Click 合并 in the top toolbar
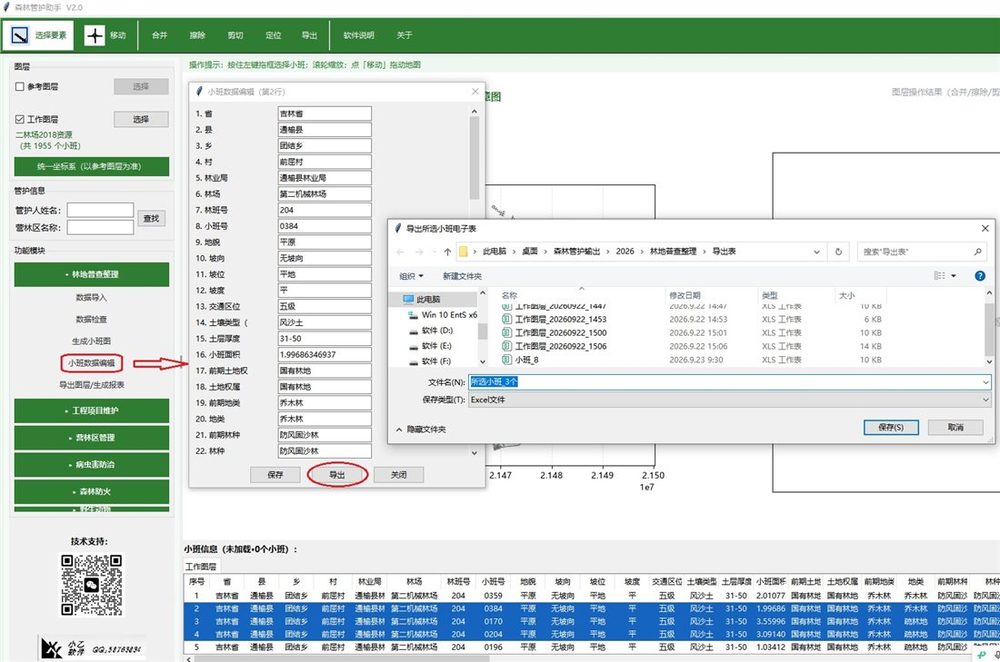This screenshot has width=1000, height=662. click(159, 36)
